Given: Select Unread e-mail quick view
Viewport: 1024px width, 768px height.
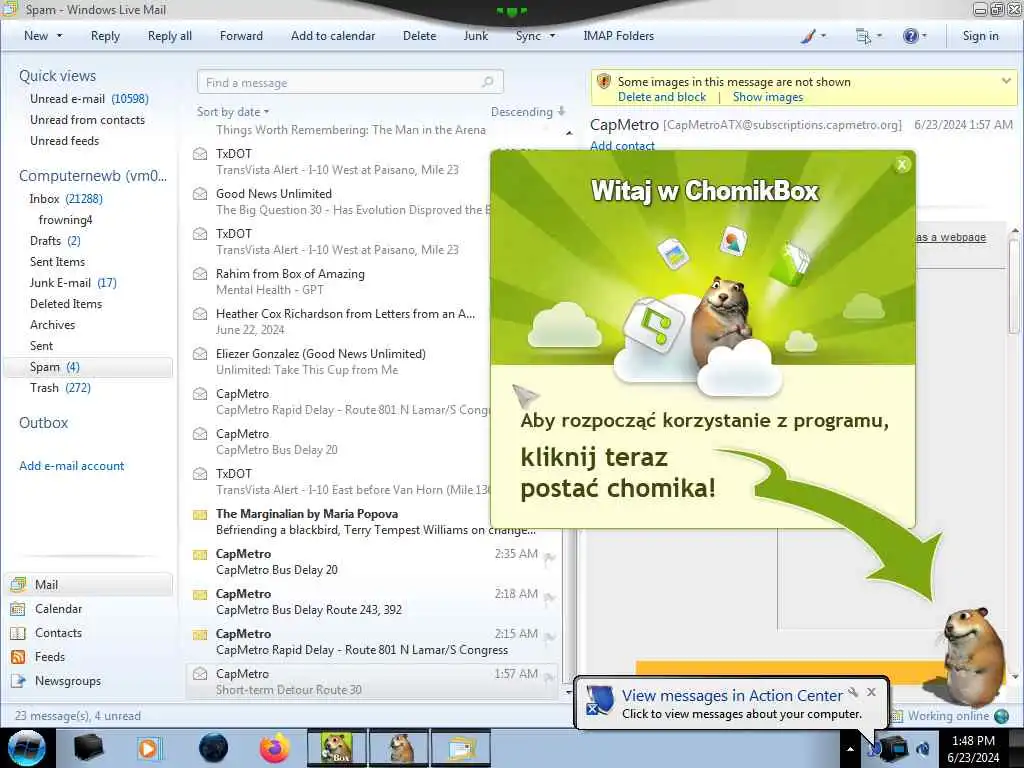Looking at the screenshot, I should click(x=89, y=99).
